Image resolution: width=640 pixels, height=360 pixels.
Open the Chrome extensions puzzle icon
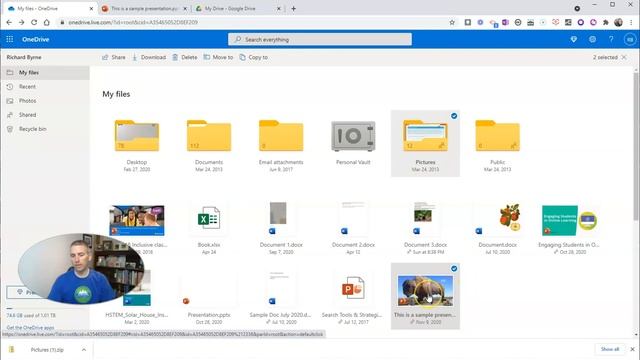coord(606,22)
